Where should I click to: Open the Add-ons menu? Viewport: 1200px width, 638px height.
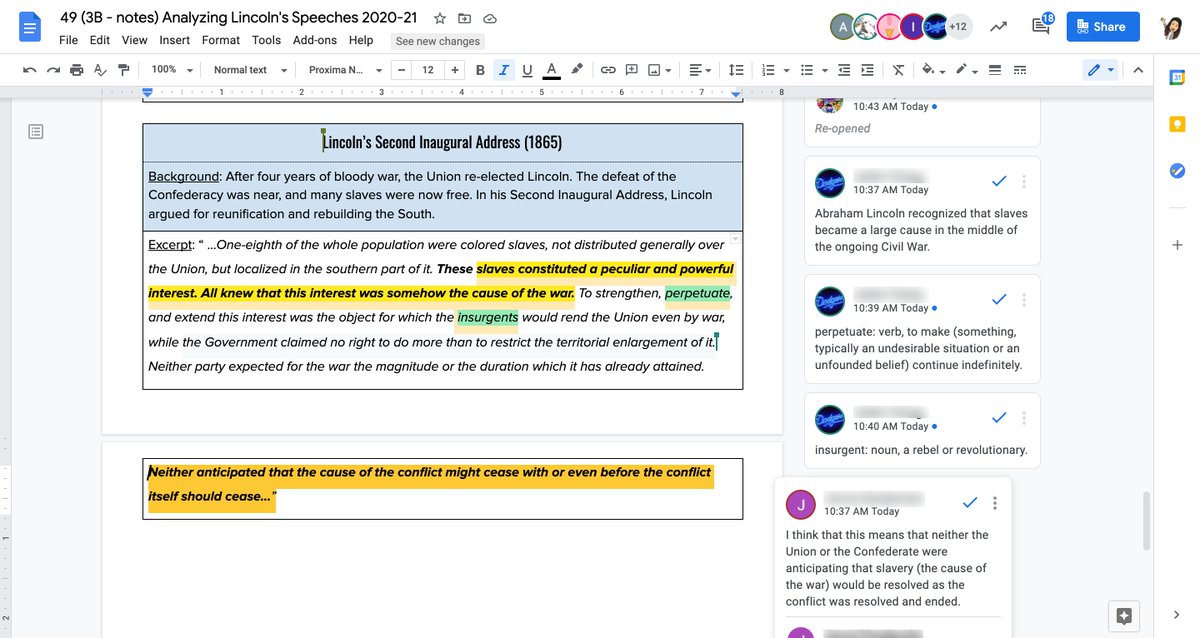click(x=315, y=40)
